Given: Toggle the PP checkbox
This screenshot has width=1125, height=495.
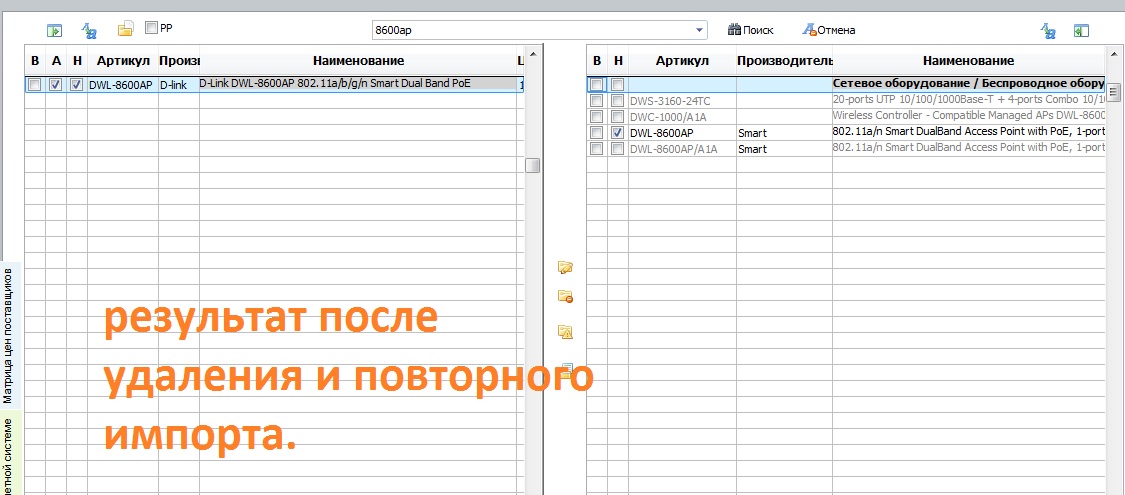Looking at the screenshot, I should pyautogui.click(x=151, y=28).
